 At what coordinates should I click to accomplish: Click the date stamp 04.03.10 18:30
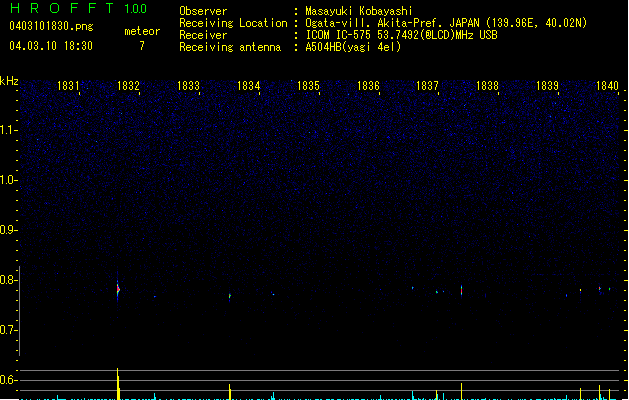tap(51, 46)
